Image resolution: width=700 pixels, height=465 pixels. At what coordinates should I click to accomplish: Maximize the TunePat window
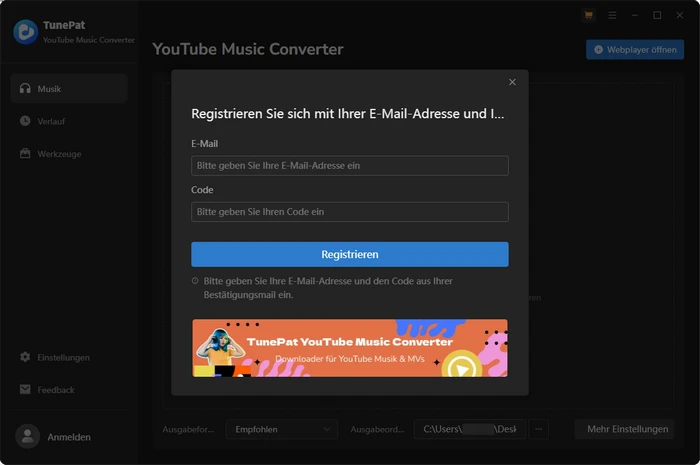pos(657,15)
